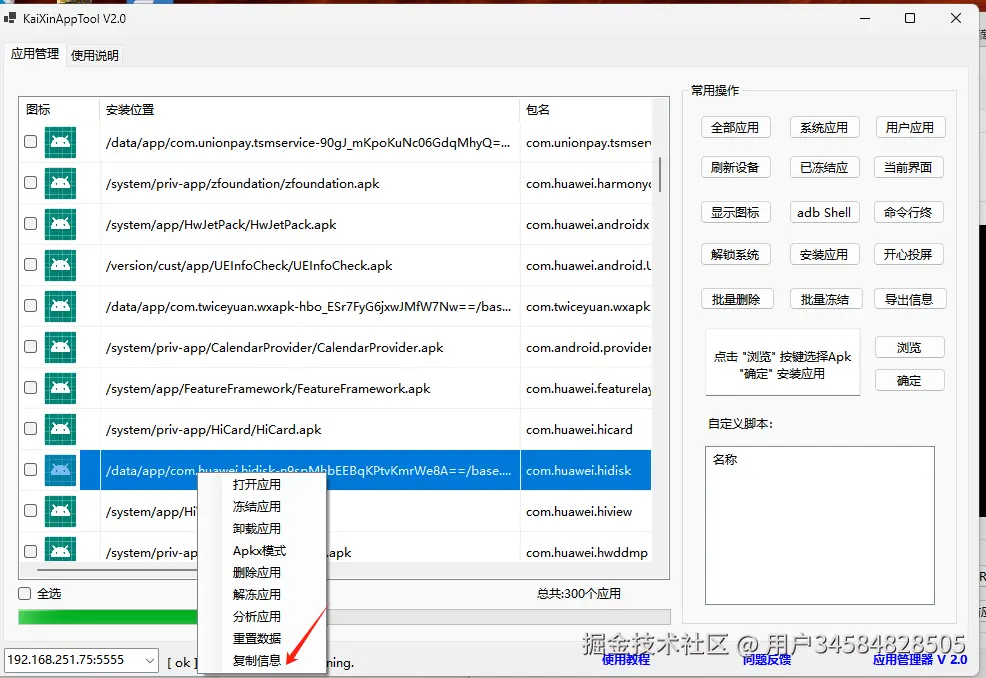Click the Android icon of zfoundation.apk row
The width and height of the screenshot is (986, 678).
(x=60, y=183)
